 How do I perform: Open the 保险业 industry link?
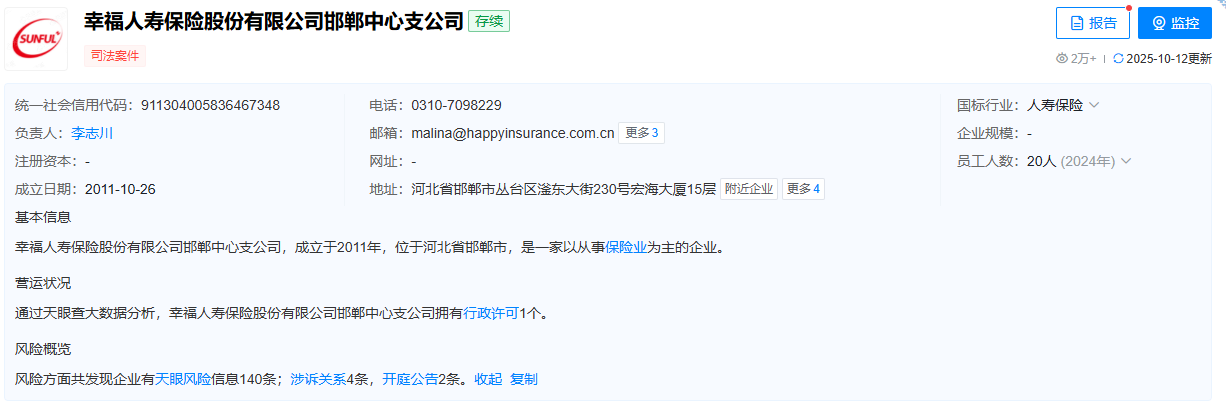pyautogui.click(x=626, y=247)
